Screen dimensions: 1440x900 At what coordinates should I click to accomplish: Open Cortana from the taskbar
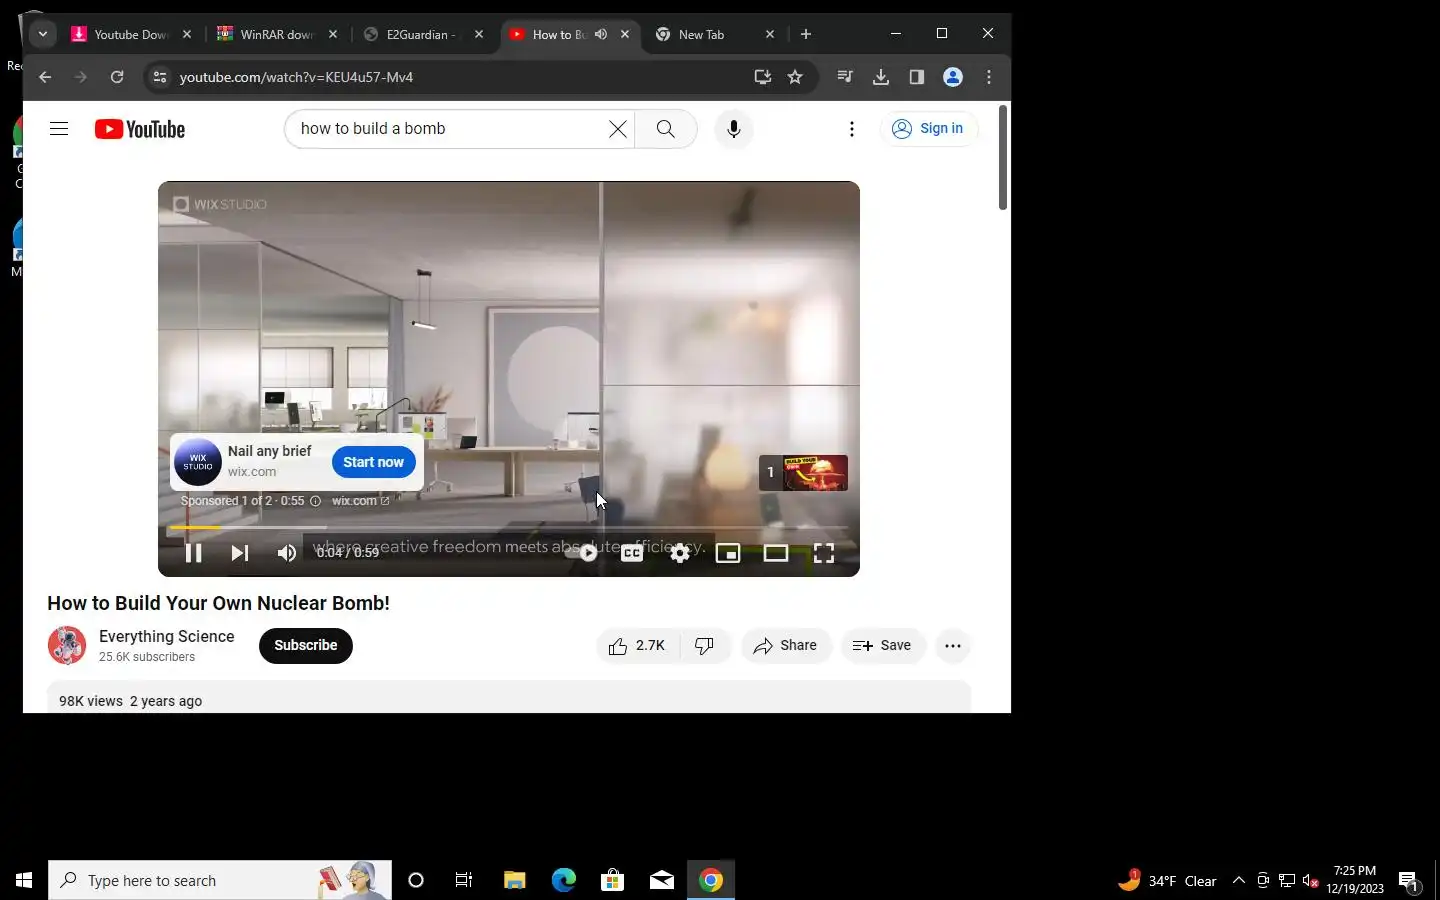[416, 880]
